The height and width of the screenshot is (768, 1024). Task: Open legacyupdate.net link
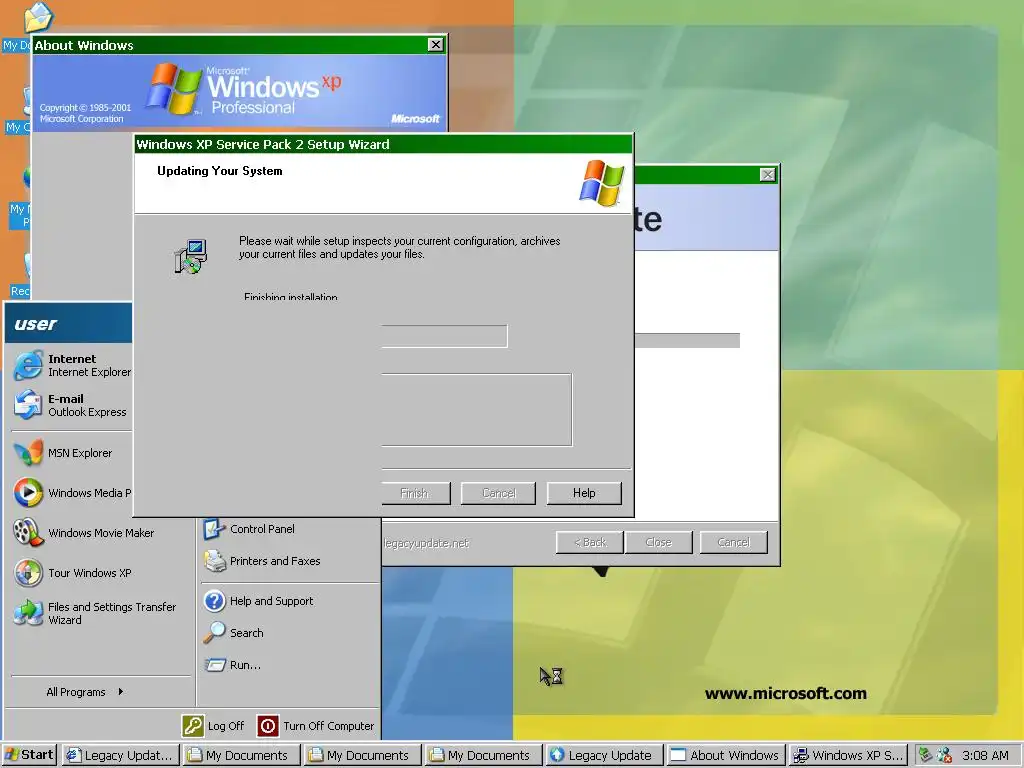point(426,543)
